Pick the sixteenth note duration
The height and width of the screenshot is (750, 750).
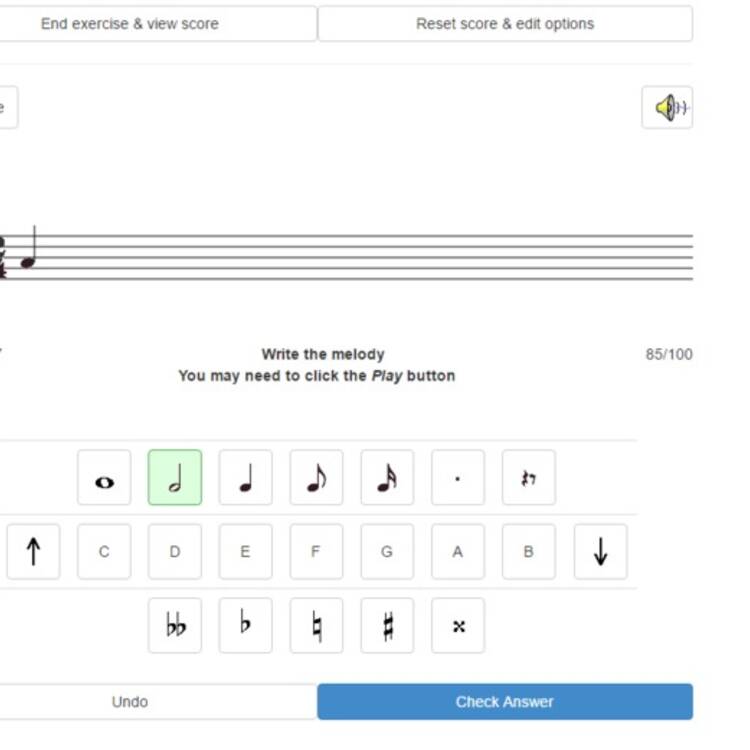coord(387,477)
